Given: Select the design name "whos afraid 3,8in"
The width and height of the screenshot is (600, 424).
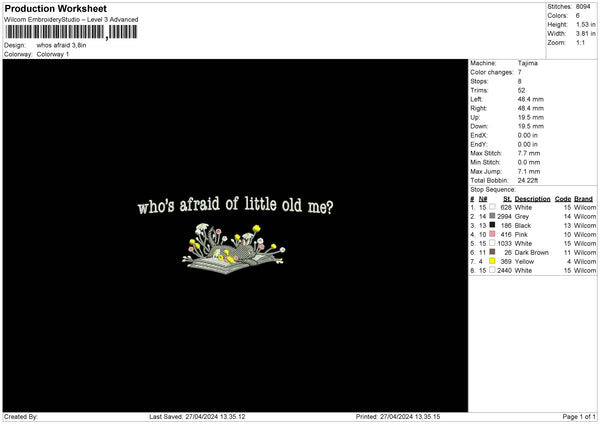Looking at the screenshot, I should (61, 45).
